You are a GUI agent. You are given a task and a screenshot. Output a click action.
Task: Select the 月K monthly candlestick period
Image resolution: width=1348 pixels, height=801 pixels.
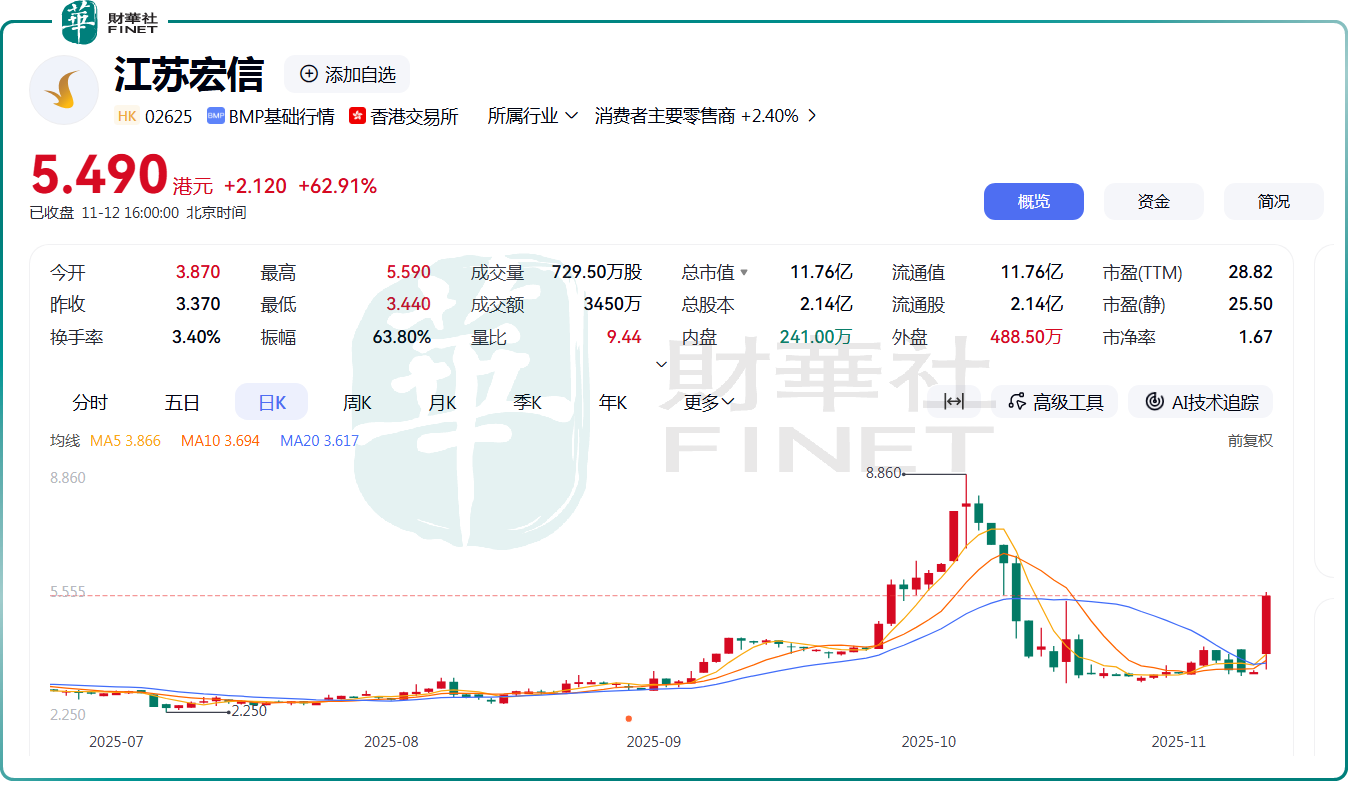coord(442,402)
